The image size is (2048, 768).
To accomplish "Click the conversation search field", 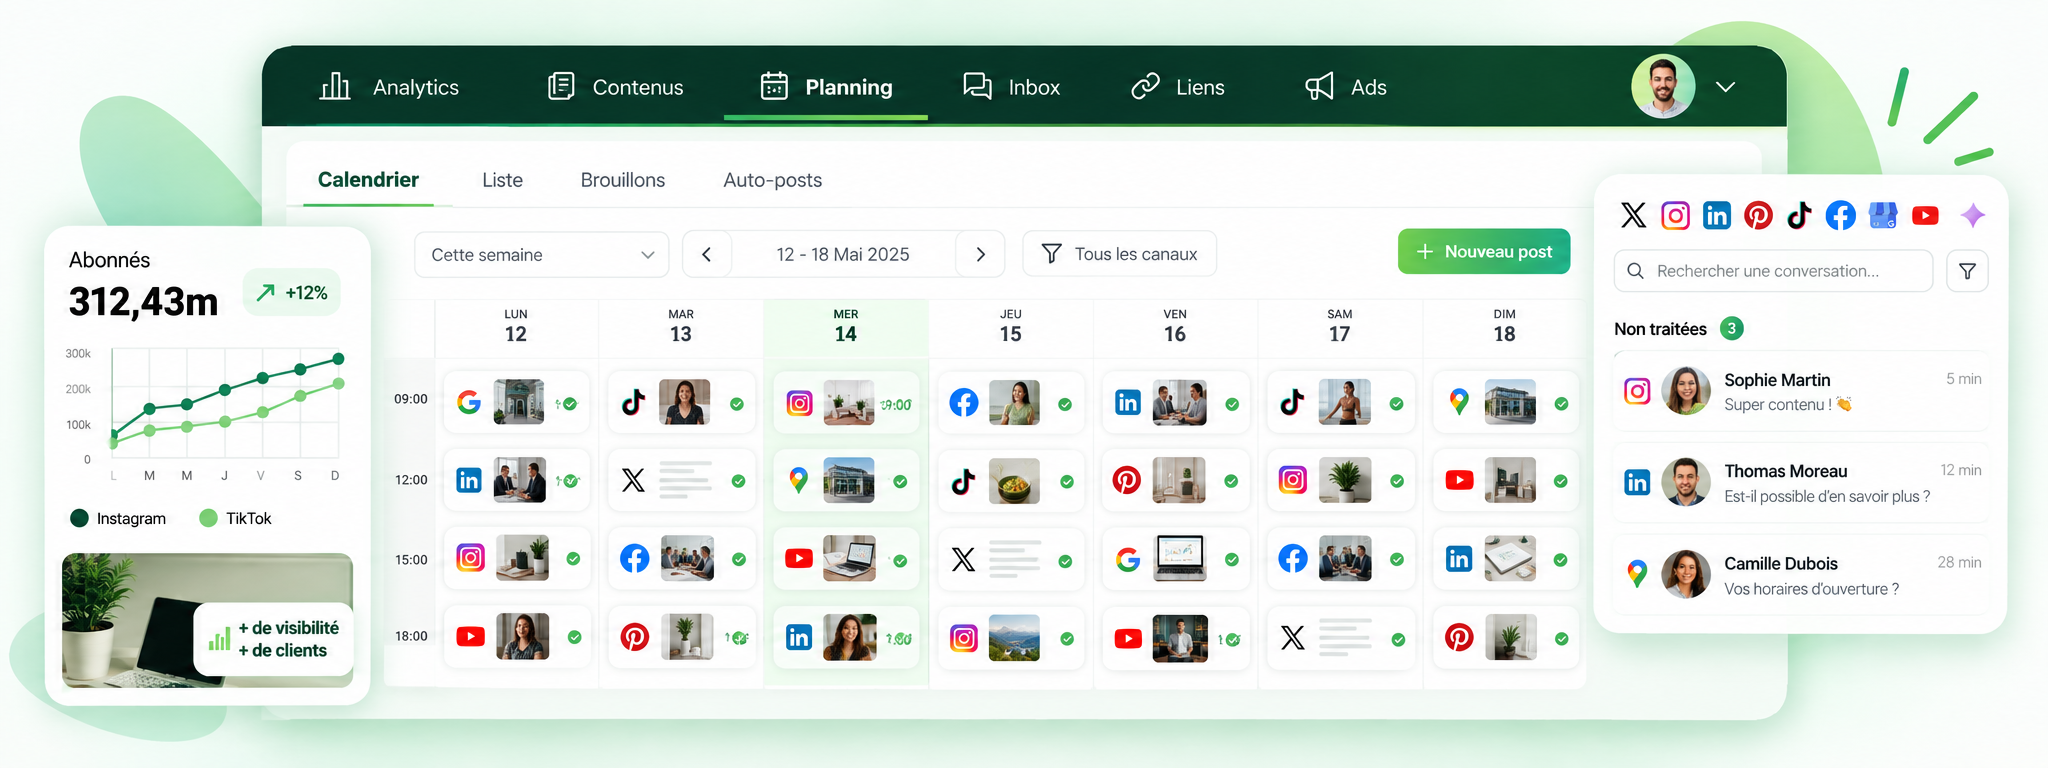I will [x=1773, y=271].
